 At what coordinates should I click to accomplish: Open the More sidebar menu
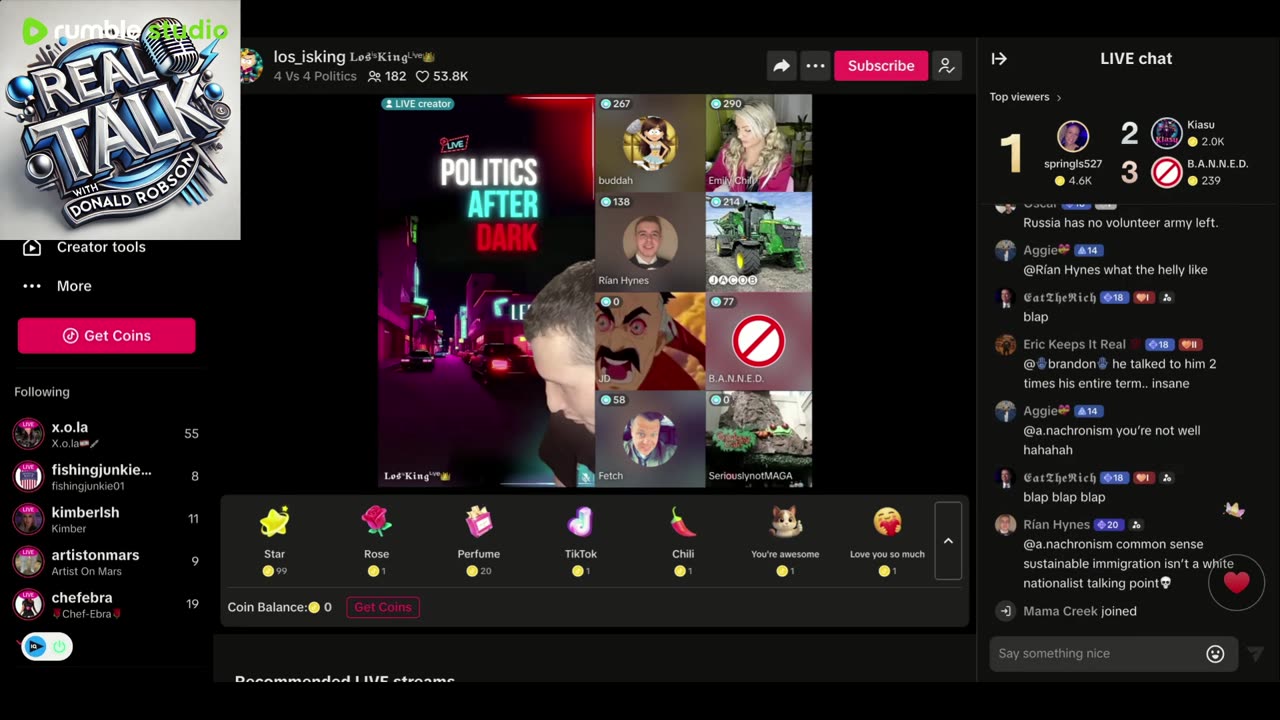(x=58, y=286)
